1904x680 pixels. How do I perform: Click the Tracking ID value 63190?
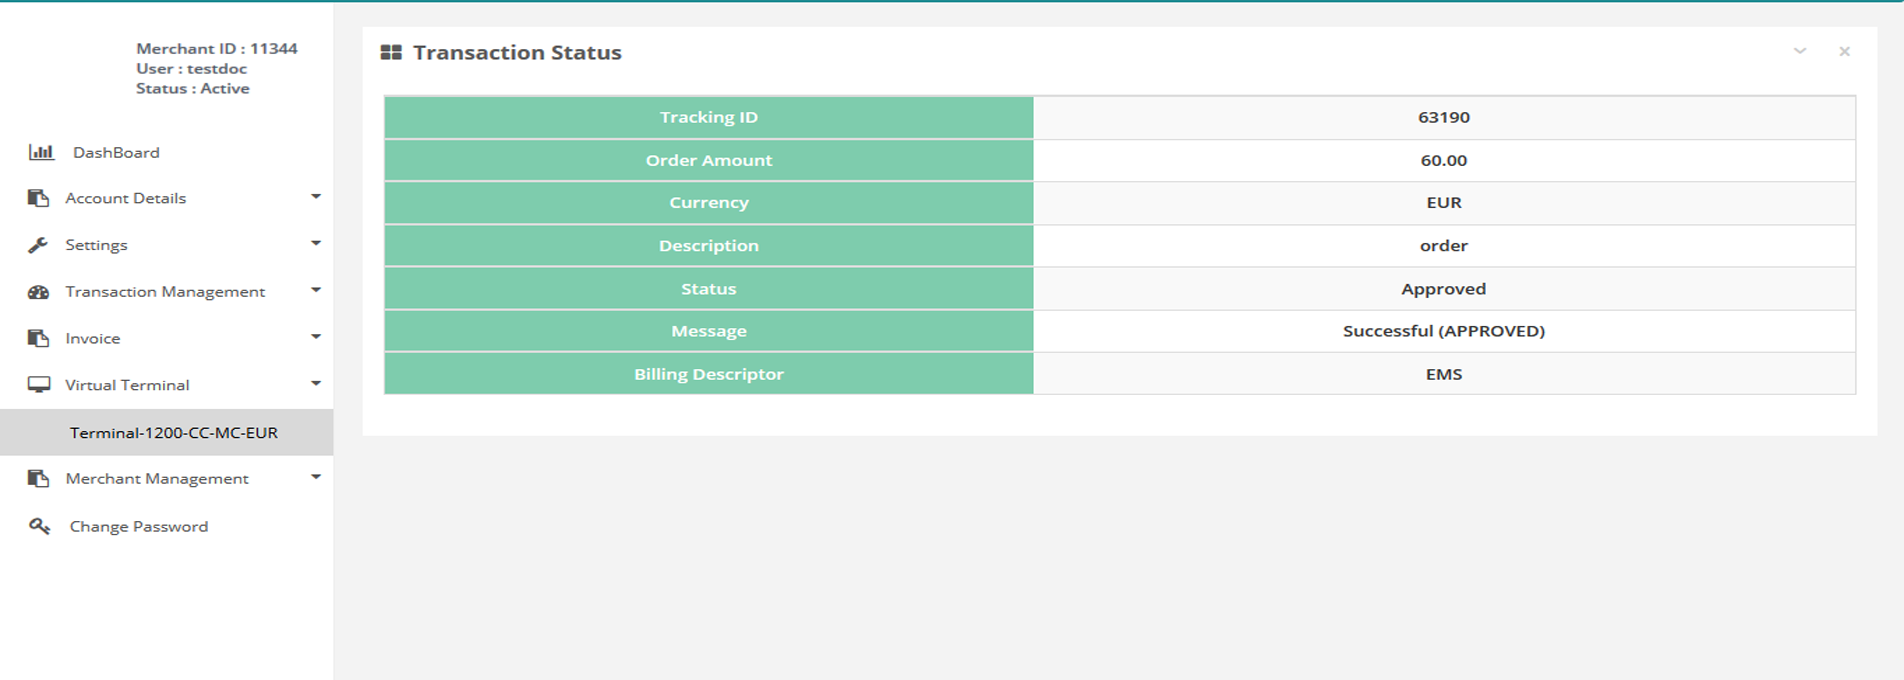(x=1443, y=117)
